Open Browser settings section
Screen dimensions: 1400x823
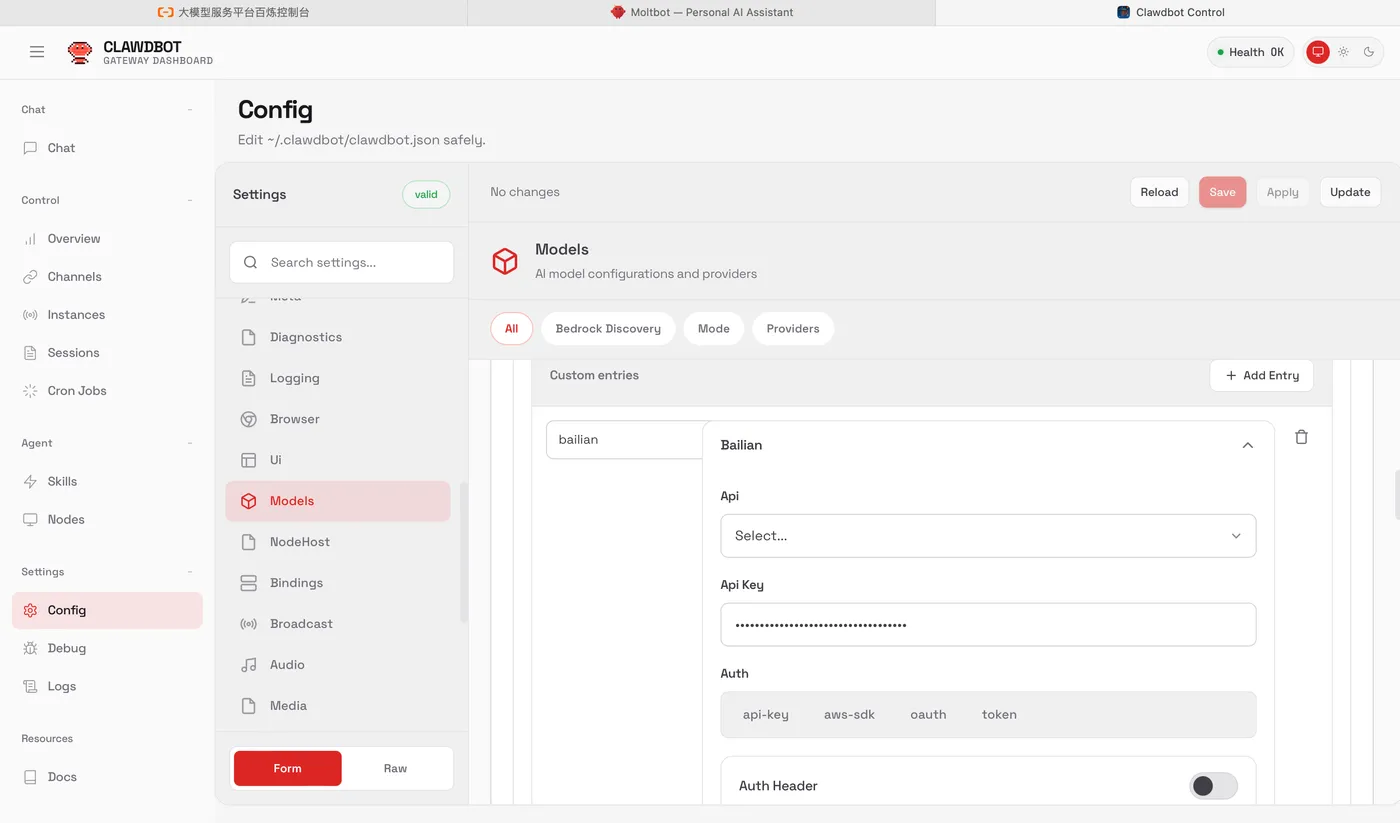coord(294,419)
